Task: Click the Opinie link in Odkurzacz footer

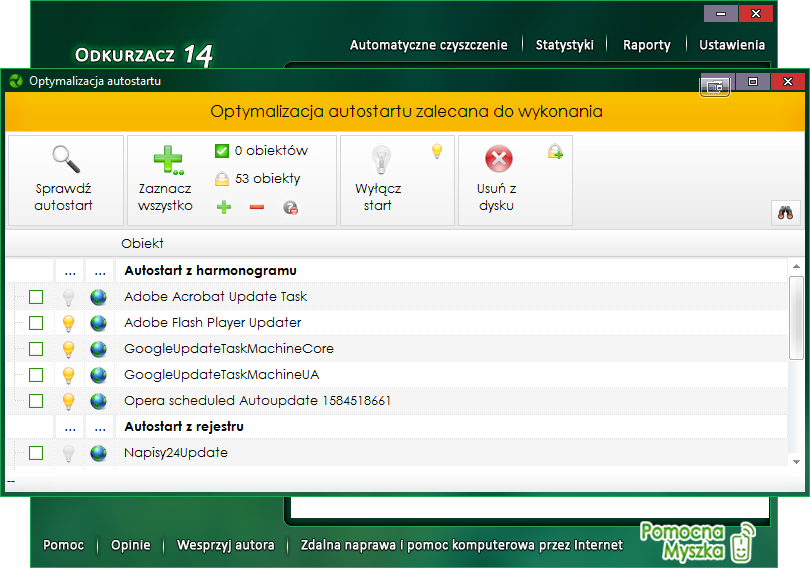Action: 131,545
